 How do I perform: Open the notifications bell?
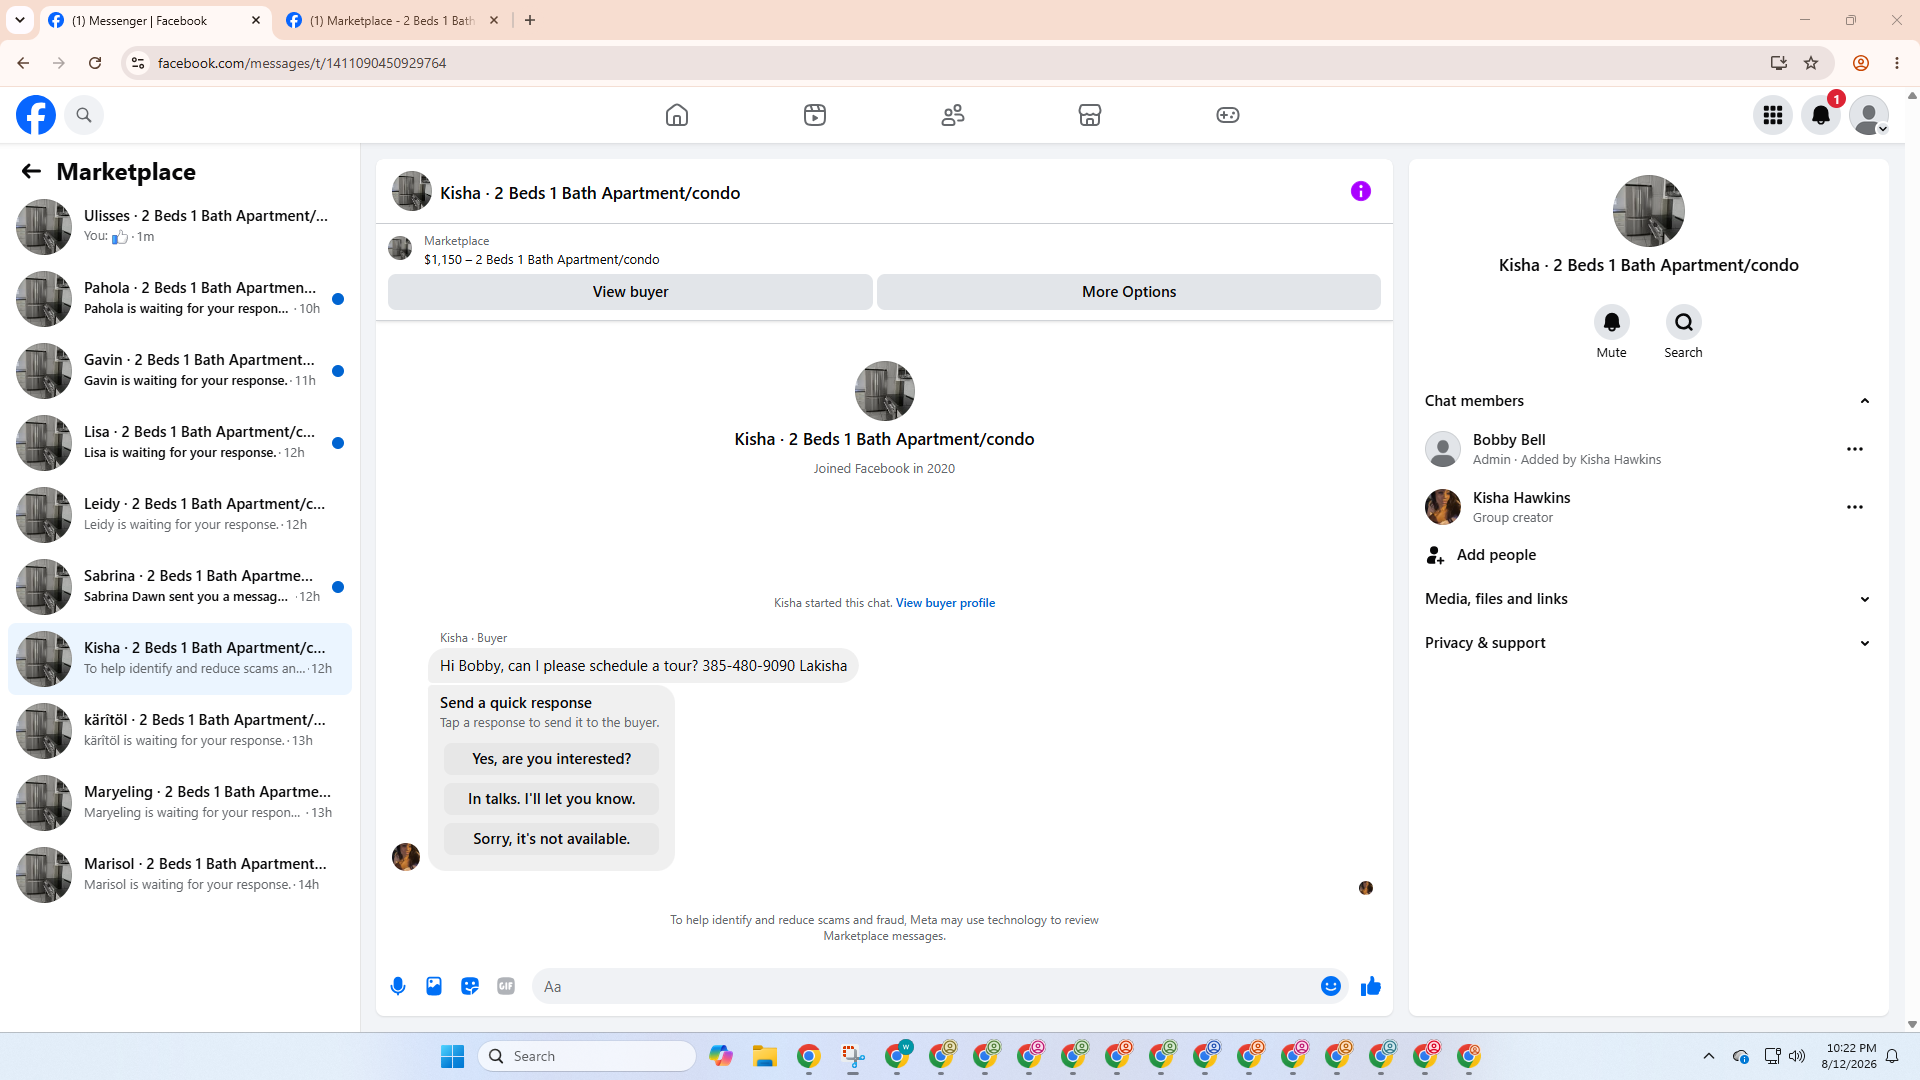(1821, 115)
